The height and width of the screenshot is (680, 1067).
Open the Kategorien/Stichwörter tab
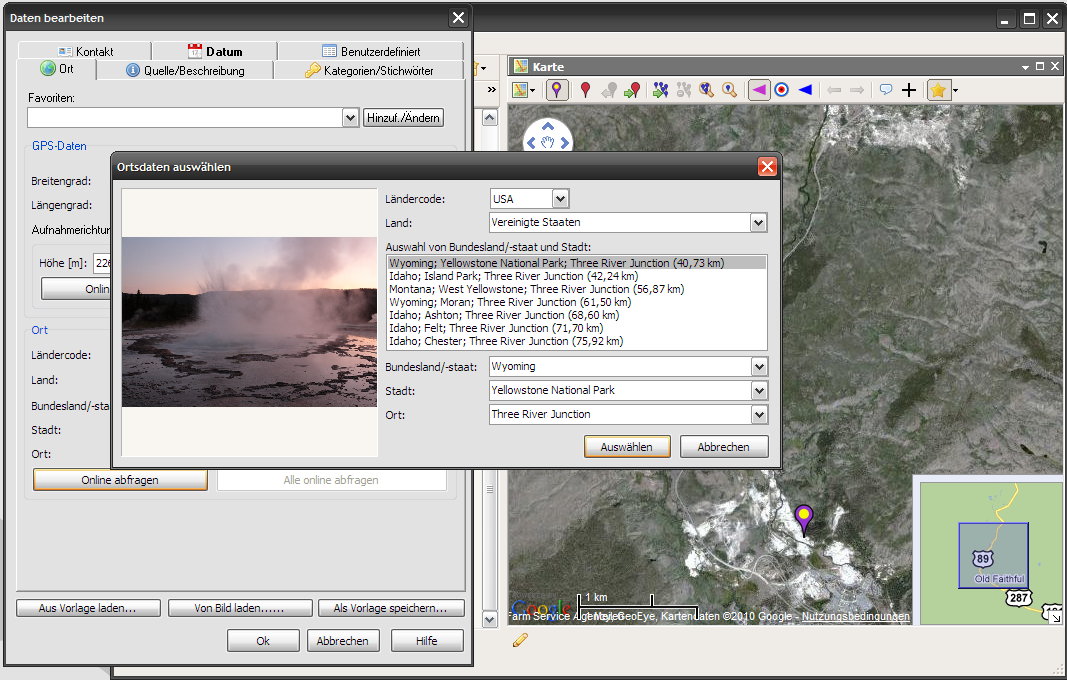click(369, 71)
